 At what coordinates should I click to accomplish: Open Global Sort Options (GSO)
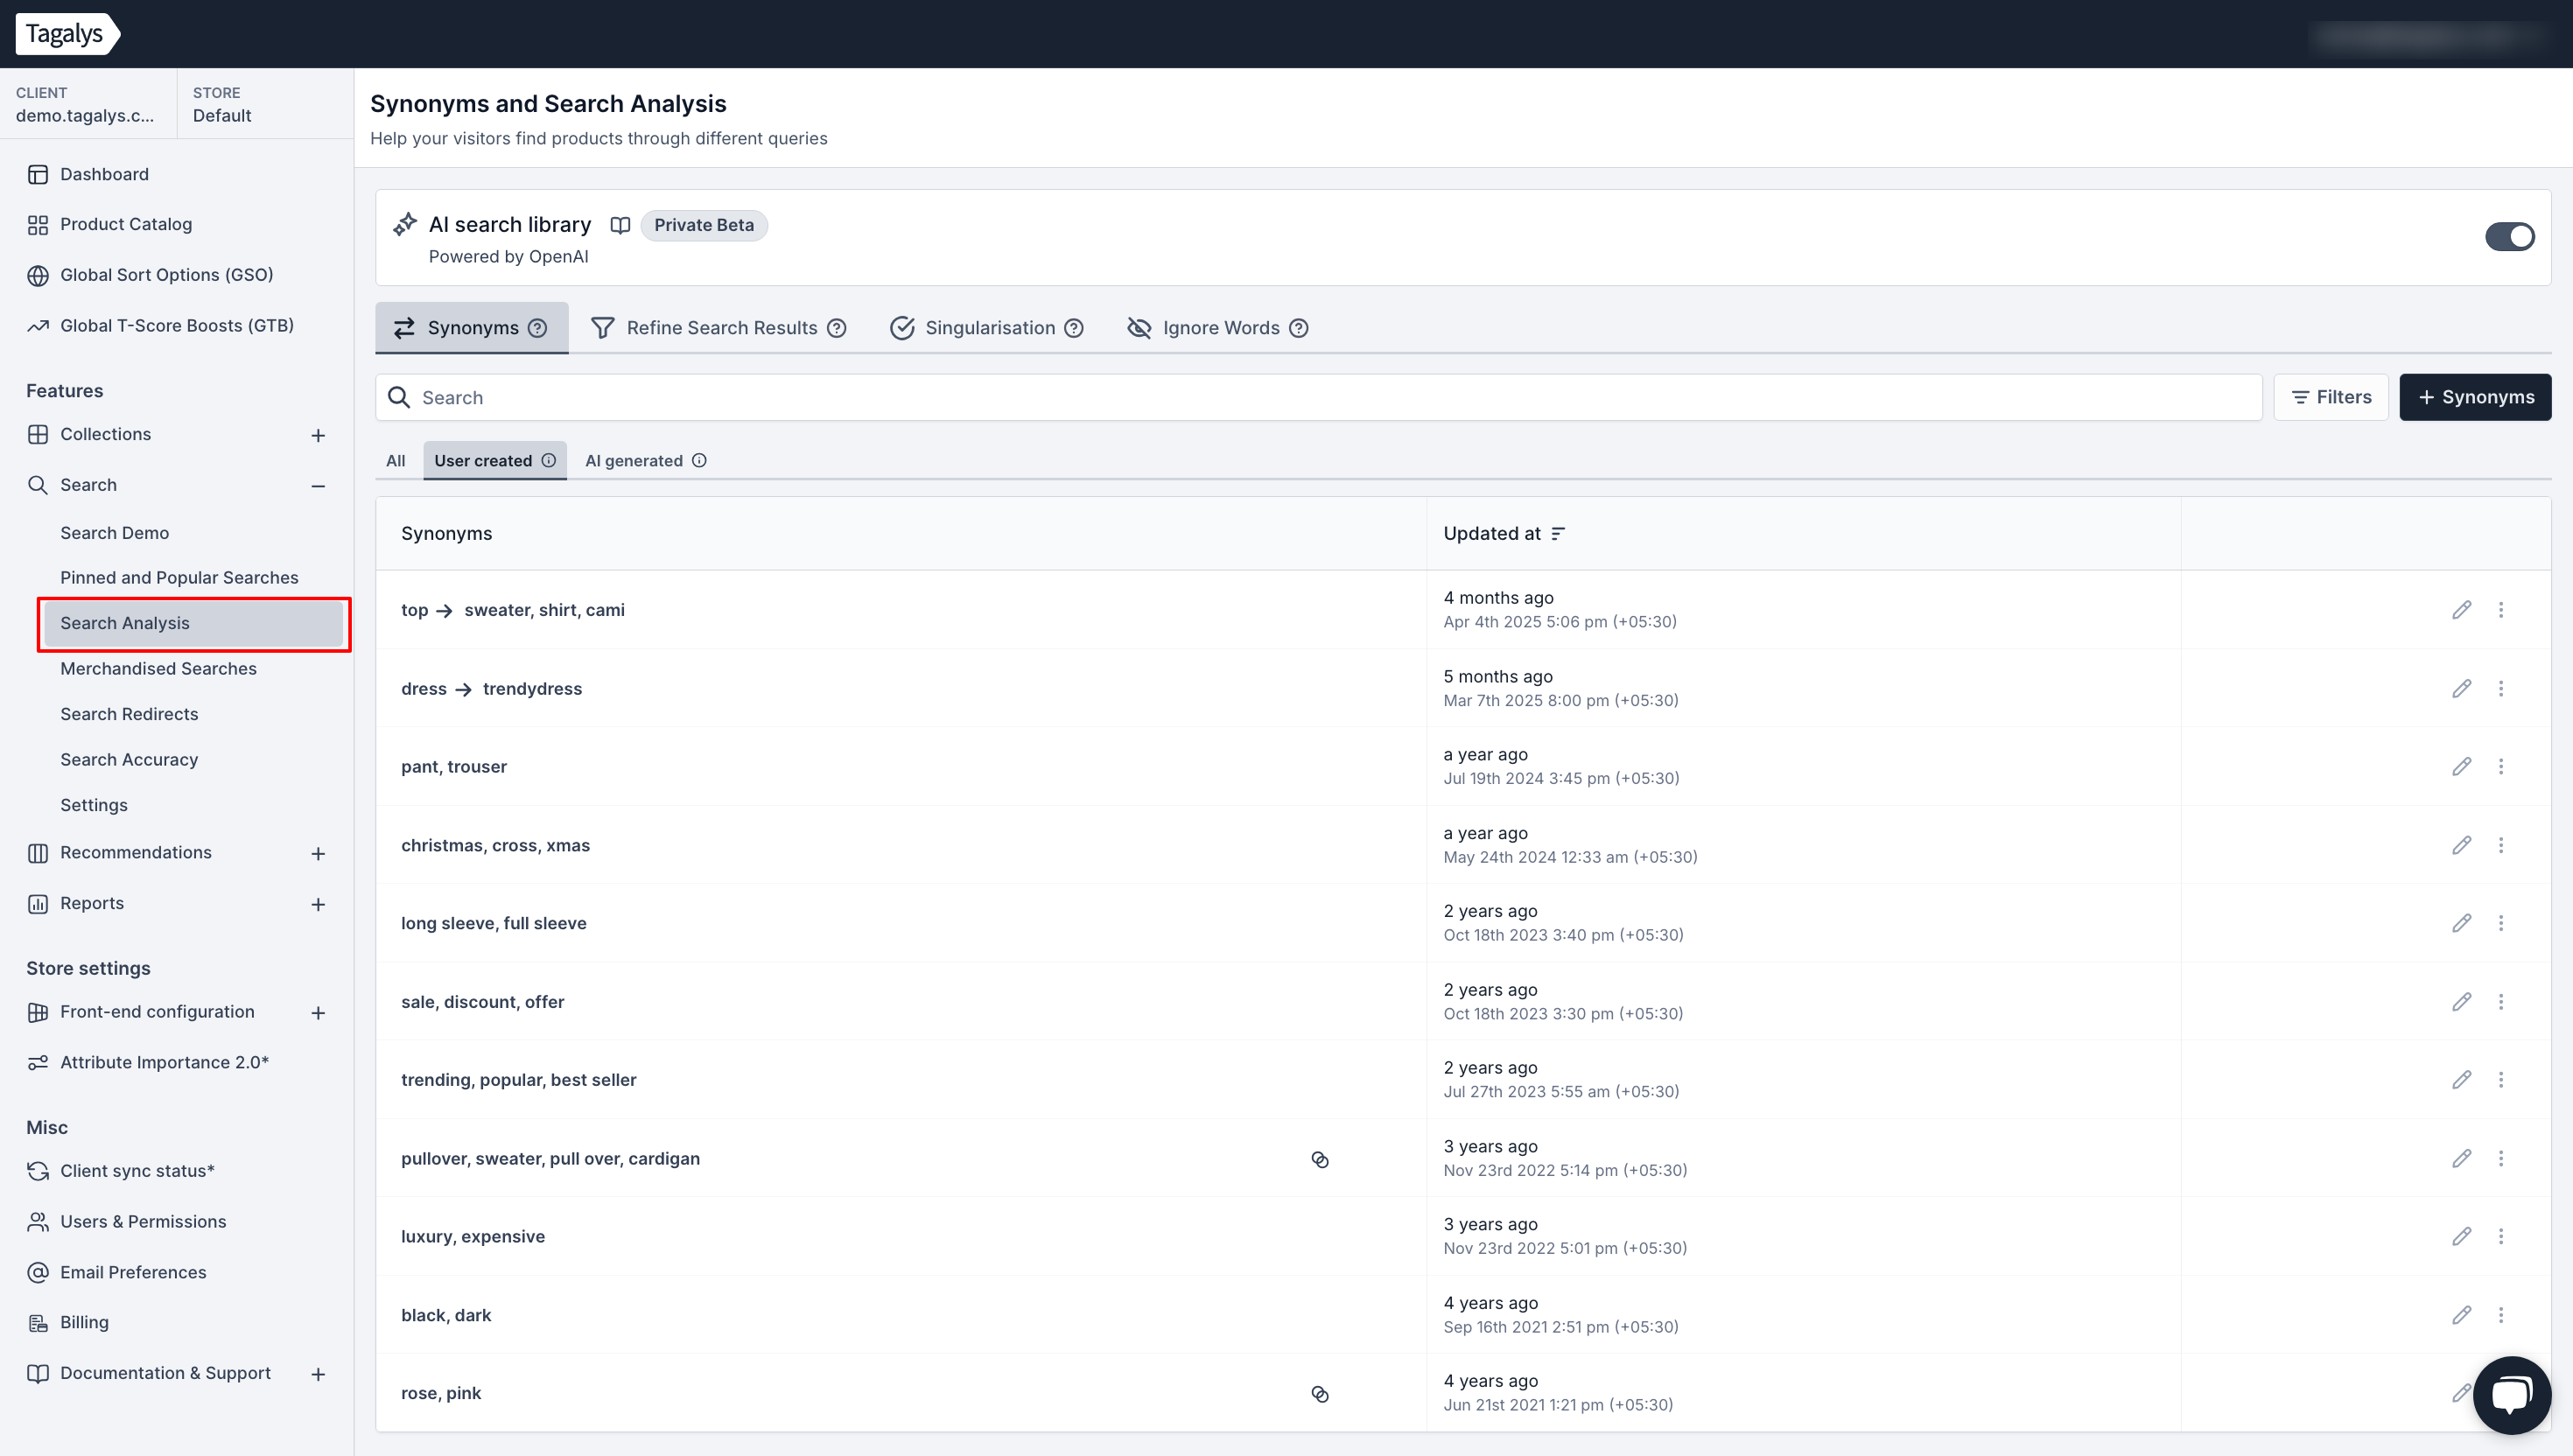(x=166, y=275)
